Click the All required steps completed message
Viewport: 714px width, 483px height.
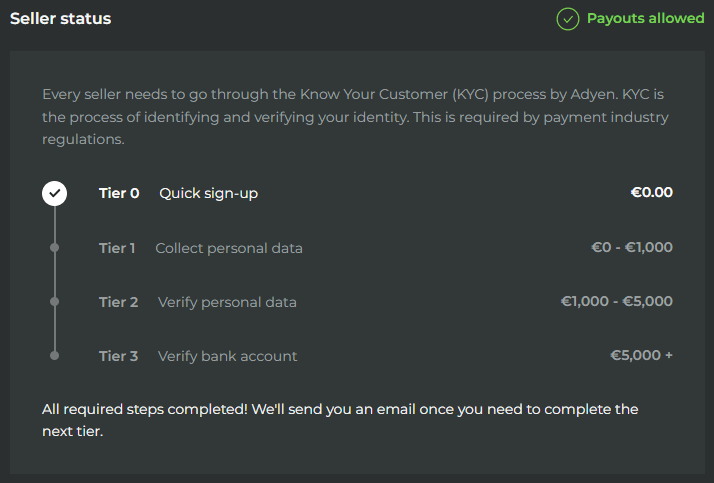click(x=340, y=420)
